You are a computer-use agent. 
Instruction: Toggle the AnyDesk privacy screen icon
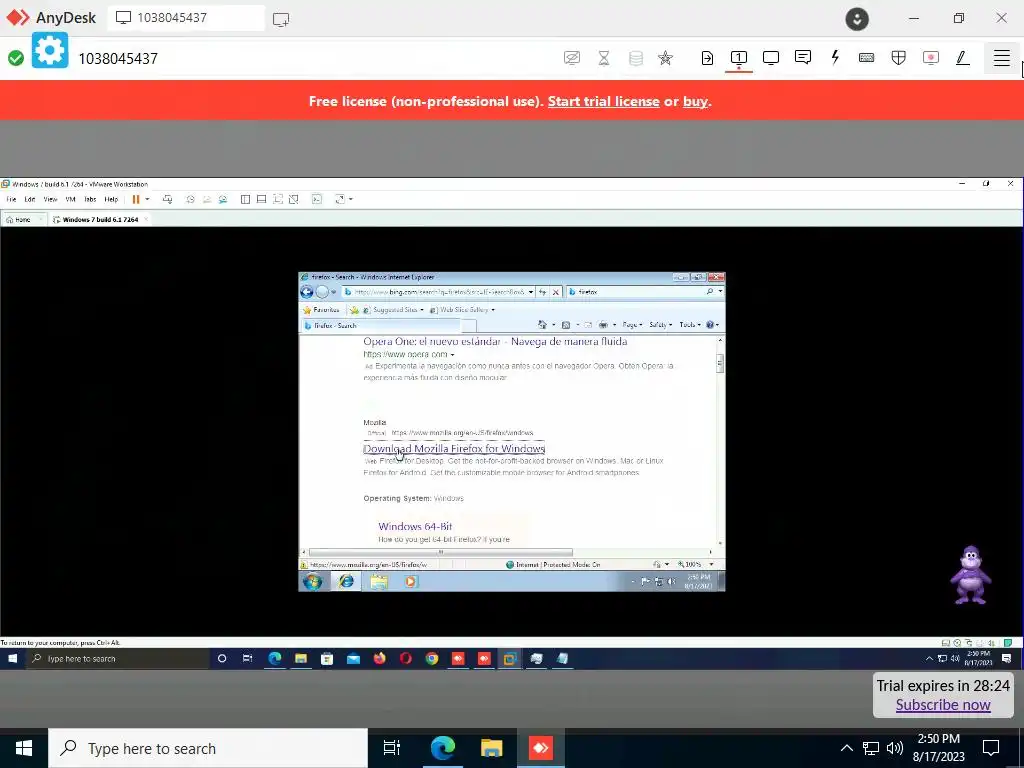571,57
